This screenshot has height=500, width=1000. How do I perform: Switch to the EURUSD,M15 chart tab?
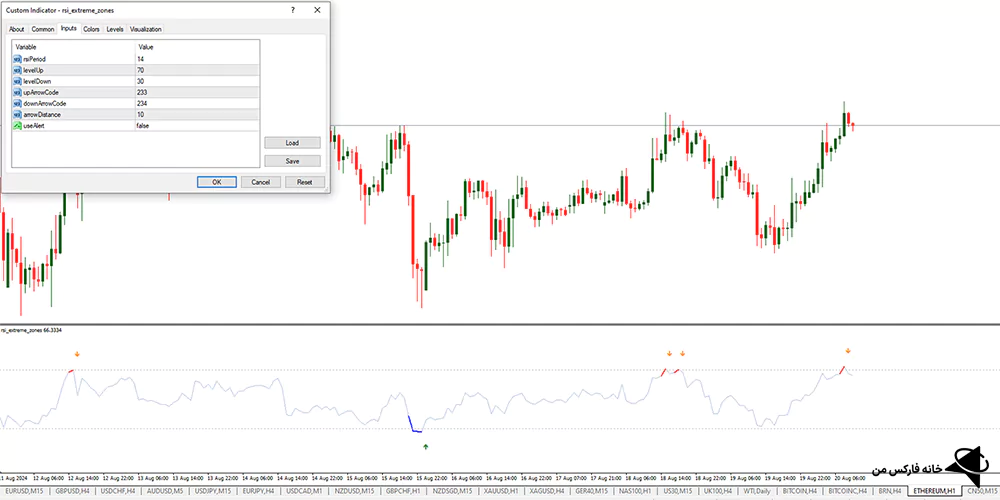pyautogui.click(x=24, y=490)
